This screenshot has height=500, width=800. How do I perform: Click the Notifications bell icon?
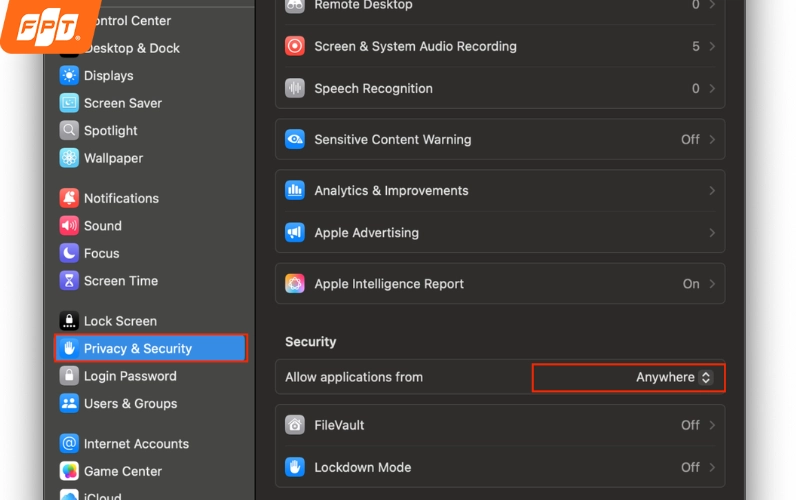pyautogui.click(x=69, y=198)
